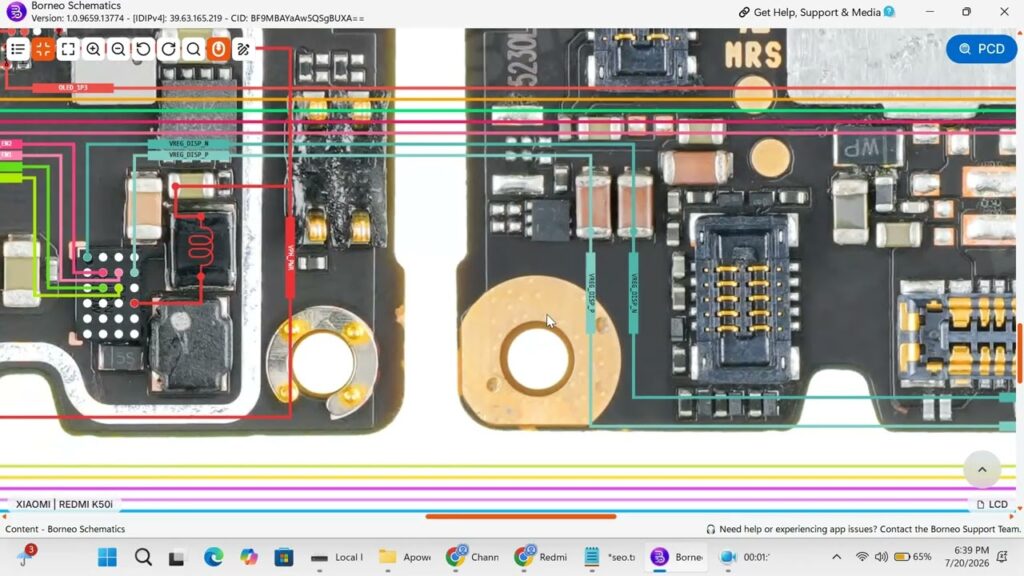Toggle the orange exit-fullscreen collapse icon

tap(43, 49)
